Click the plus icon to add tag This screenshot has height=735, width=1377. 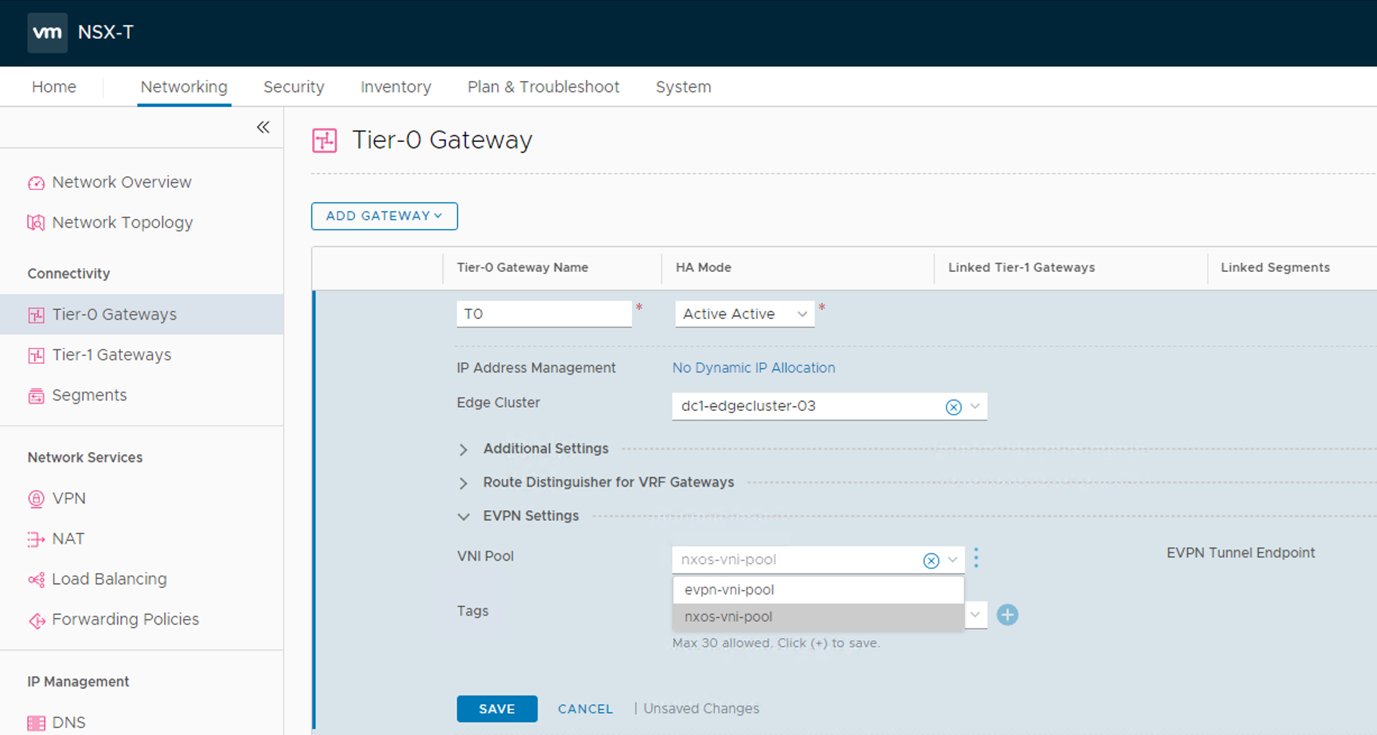(1007, 615)
